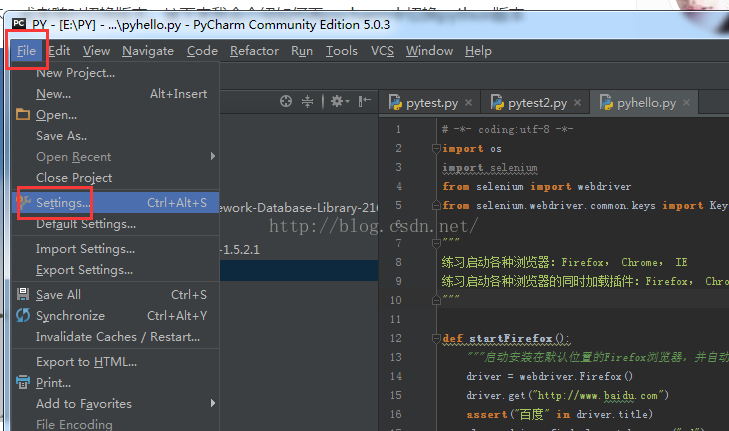Open the View menu
Viewport: 729px width, 431px height.
point(96,51)
